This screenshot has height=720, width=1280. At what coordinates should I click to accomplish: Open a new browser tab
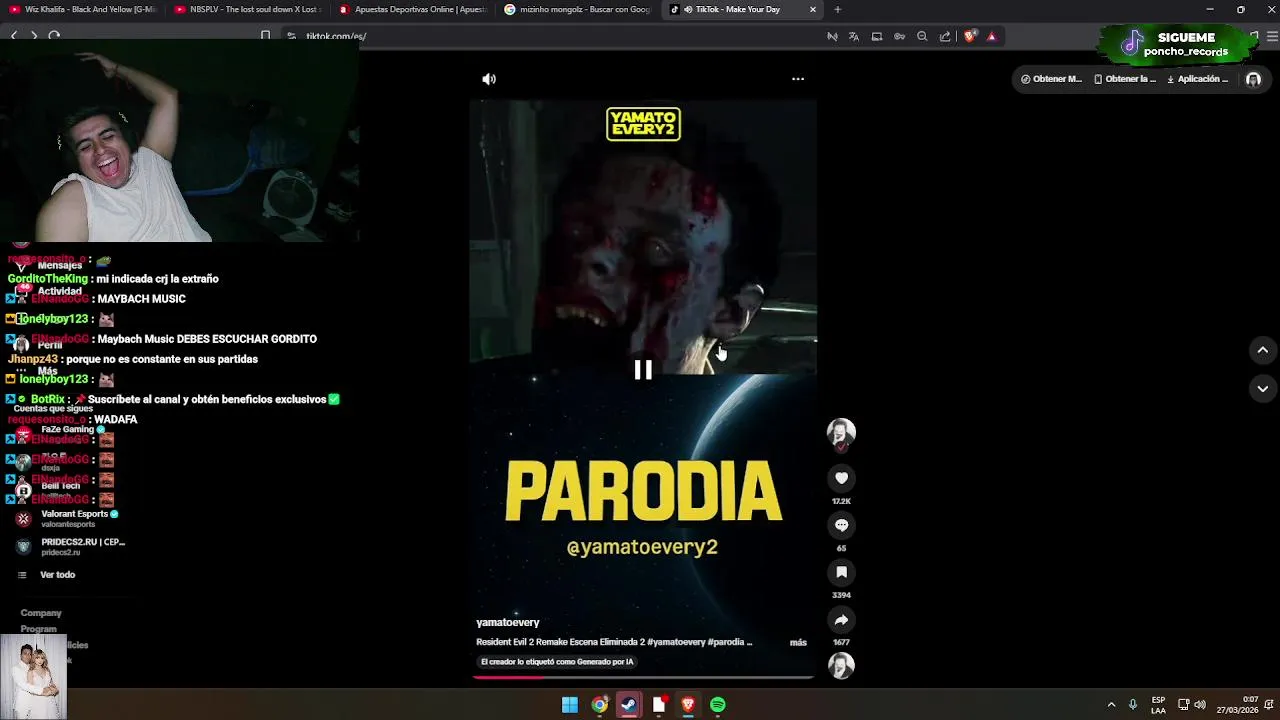click(837, 9)
